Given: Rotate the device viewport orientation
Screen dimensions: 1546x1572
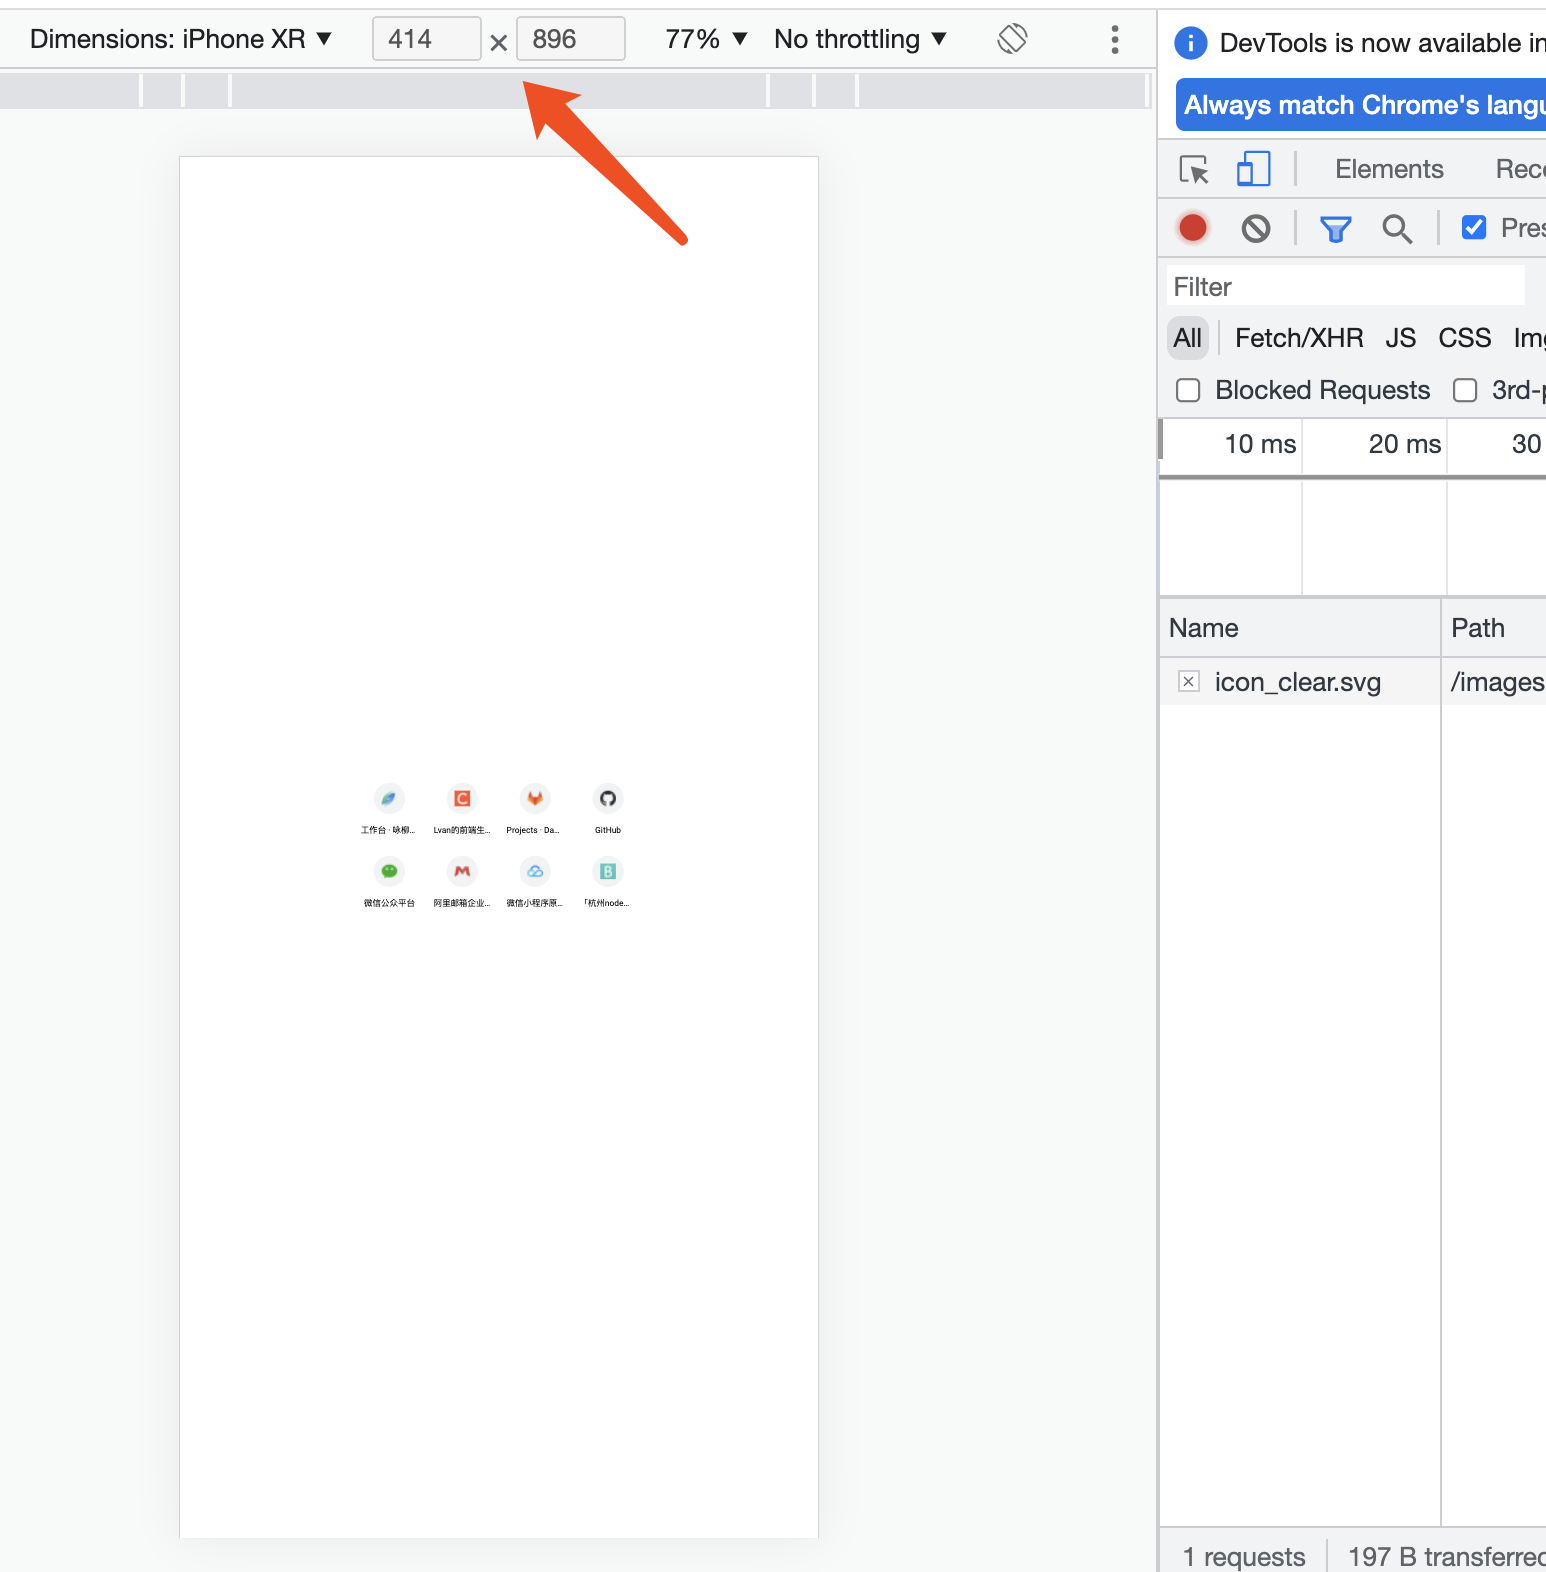Looking at the screenshot, I should (x=1012, y=39).
